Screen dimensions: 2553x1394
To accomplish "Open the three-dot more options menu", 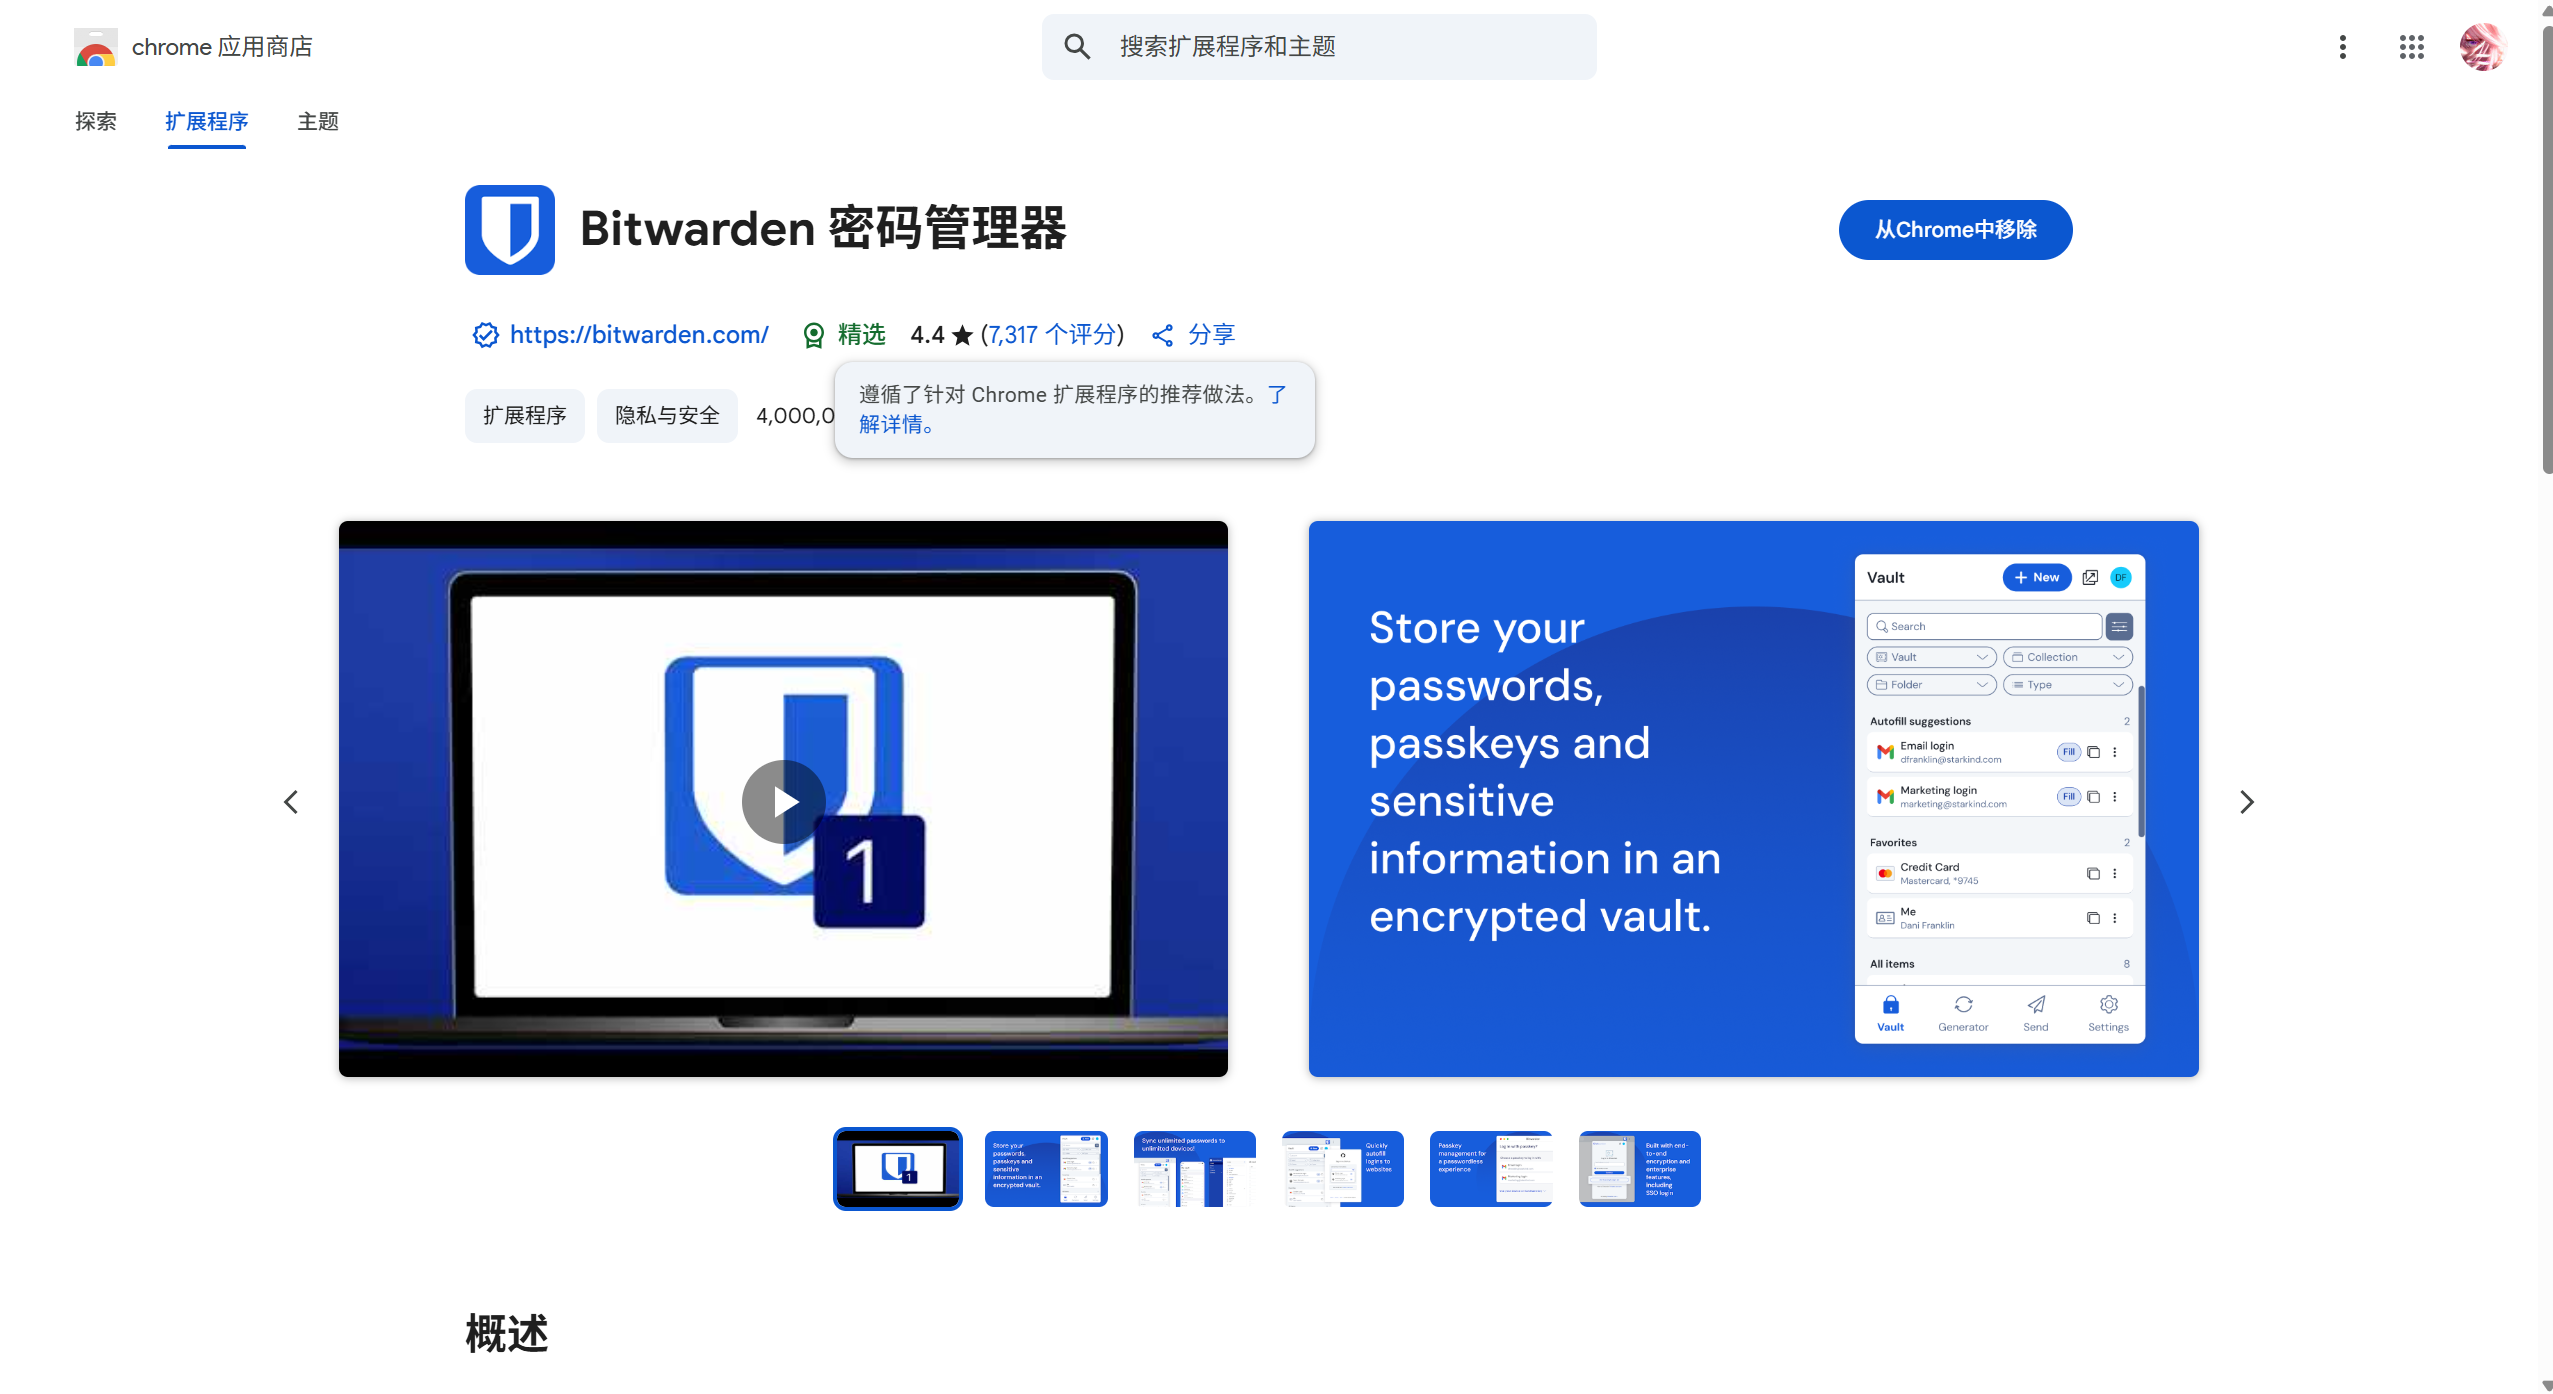I will (x=2342, y=47).
